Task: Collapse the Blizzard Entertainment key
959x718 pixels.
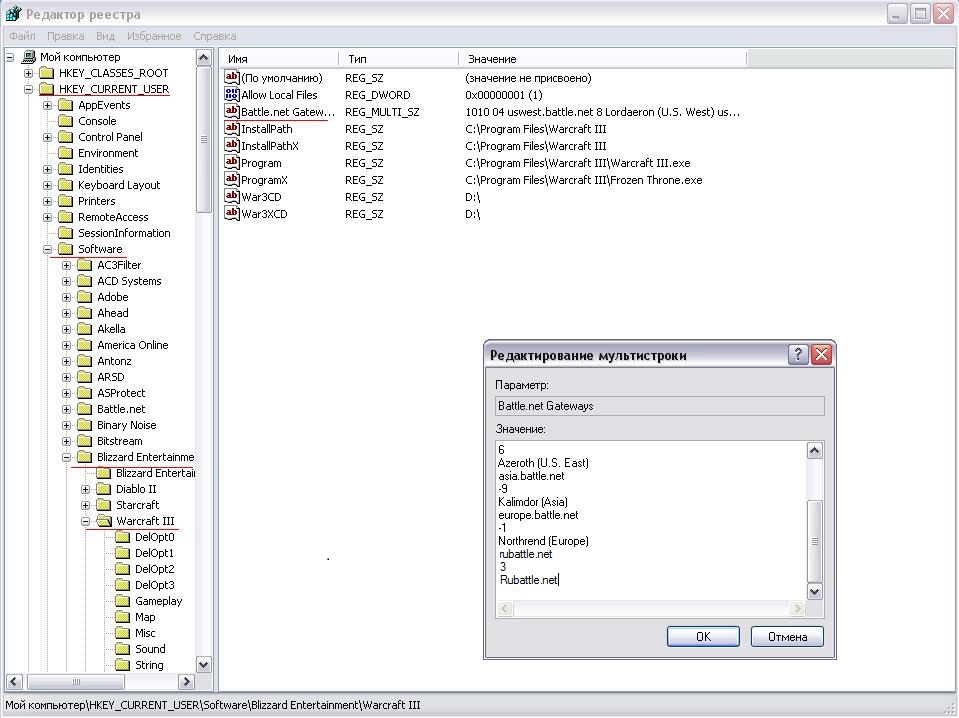Action: (x=66, y=457)
